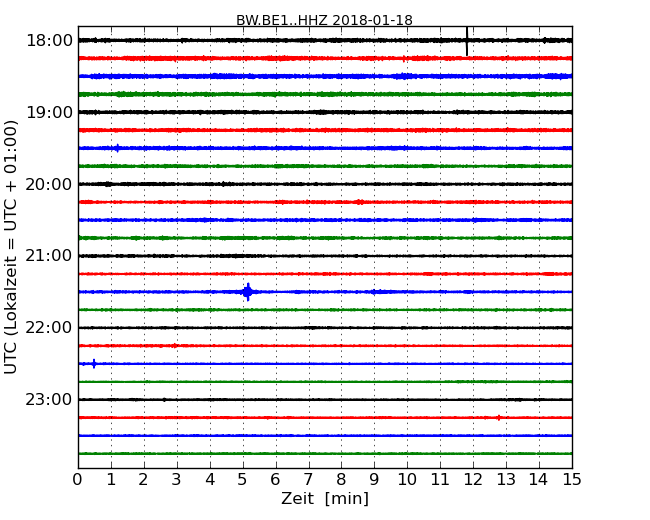
Task: Click x-axis tick label 4
Action: pos(210,479)
